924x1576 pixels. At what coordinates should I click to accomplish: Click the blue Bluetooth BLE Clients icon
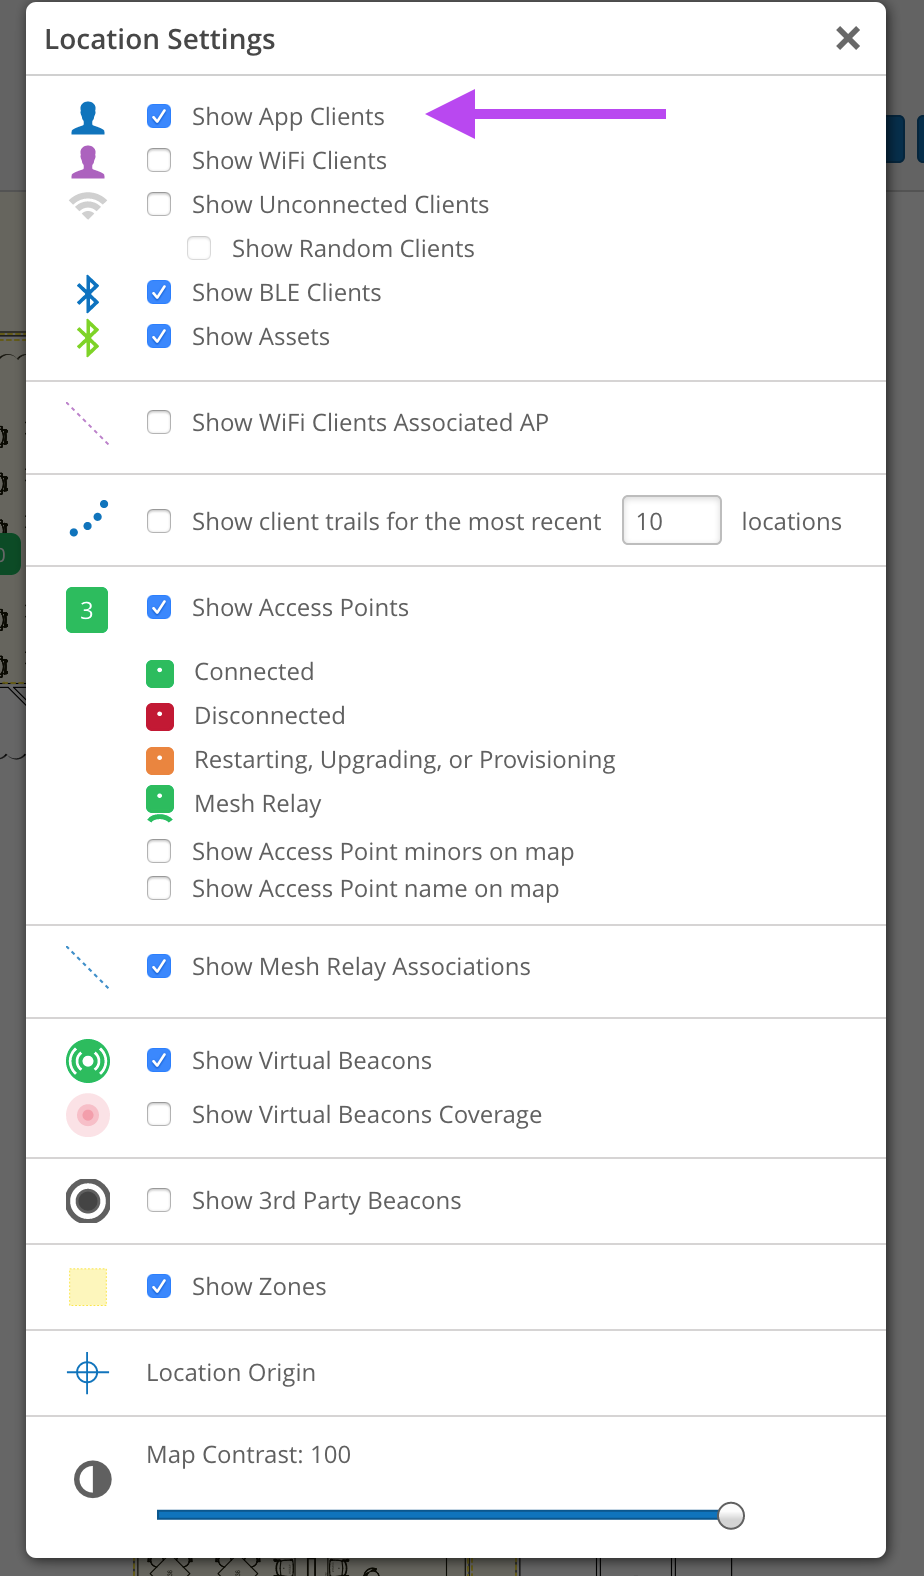[88, 293]
